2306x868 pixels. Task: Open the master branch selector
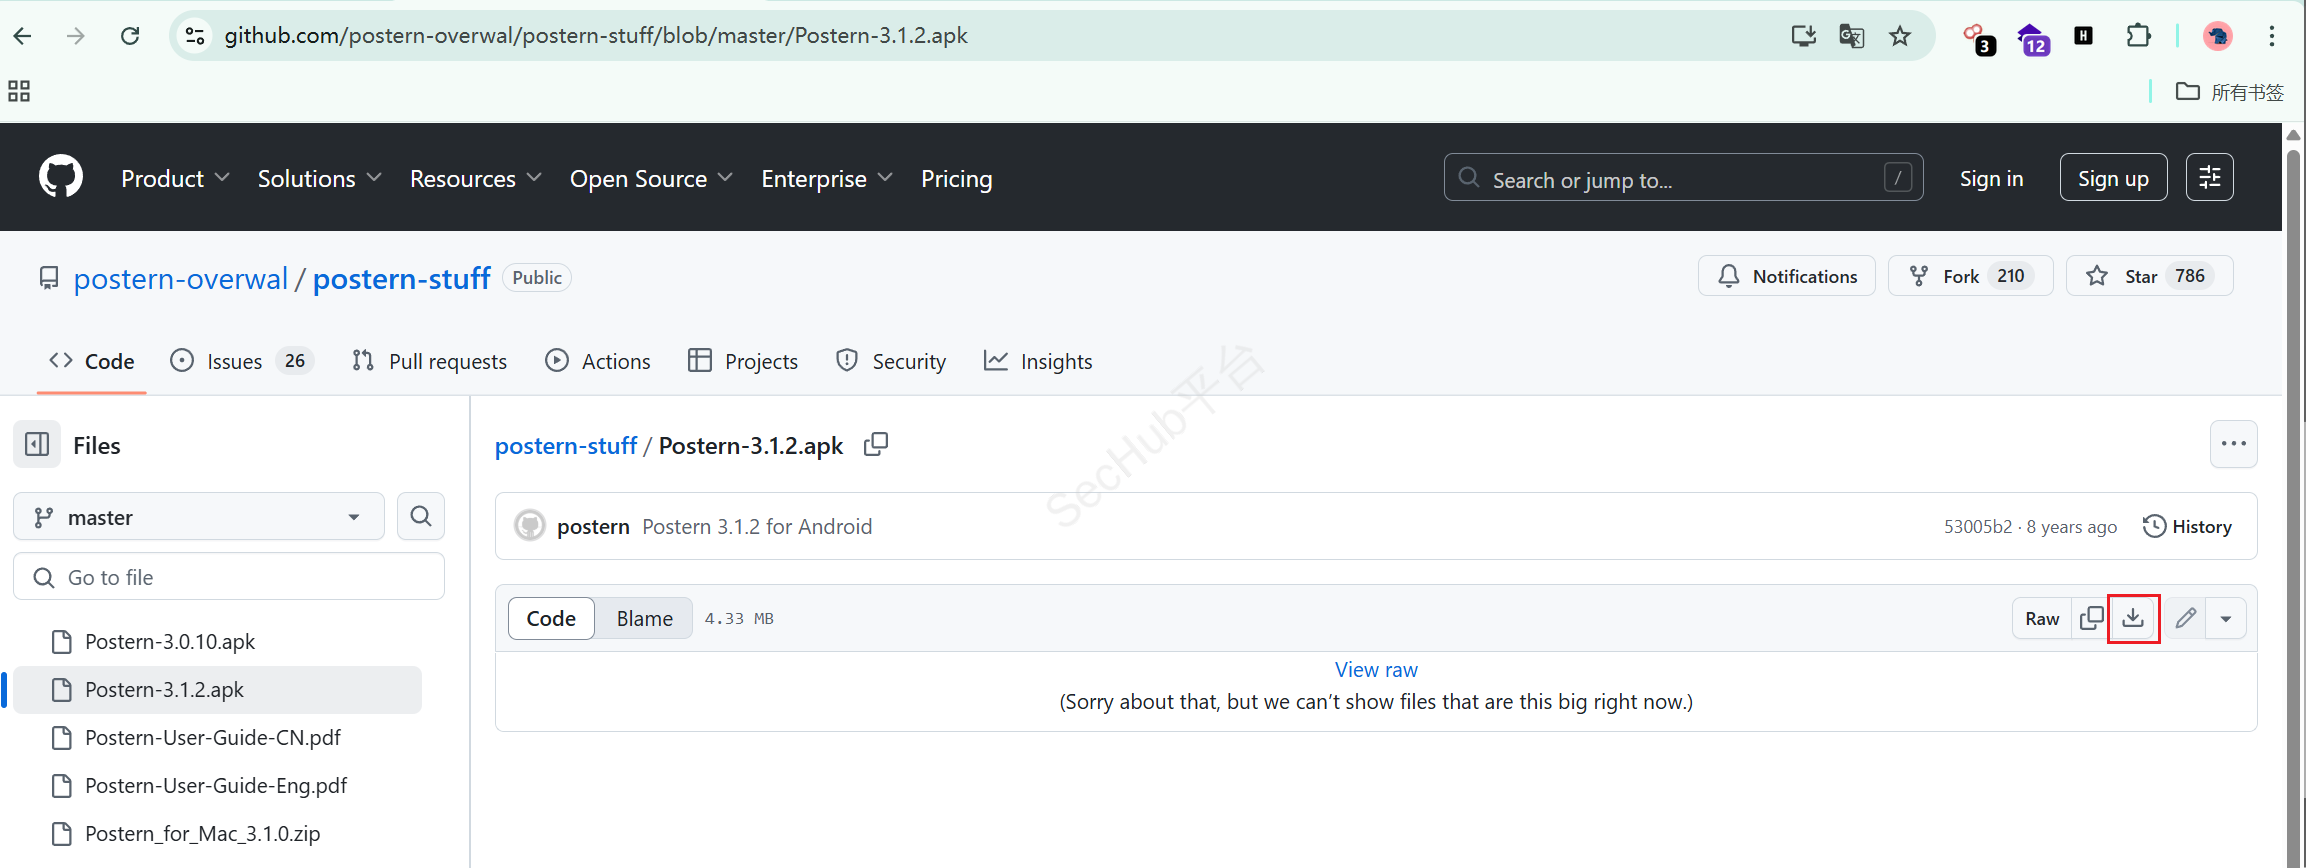[x=199, y=516]
